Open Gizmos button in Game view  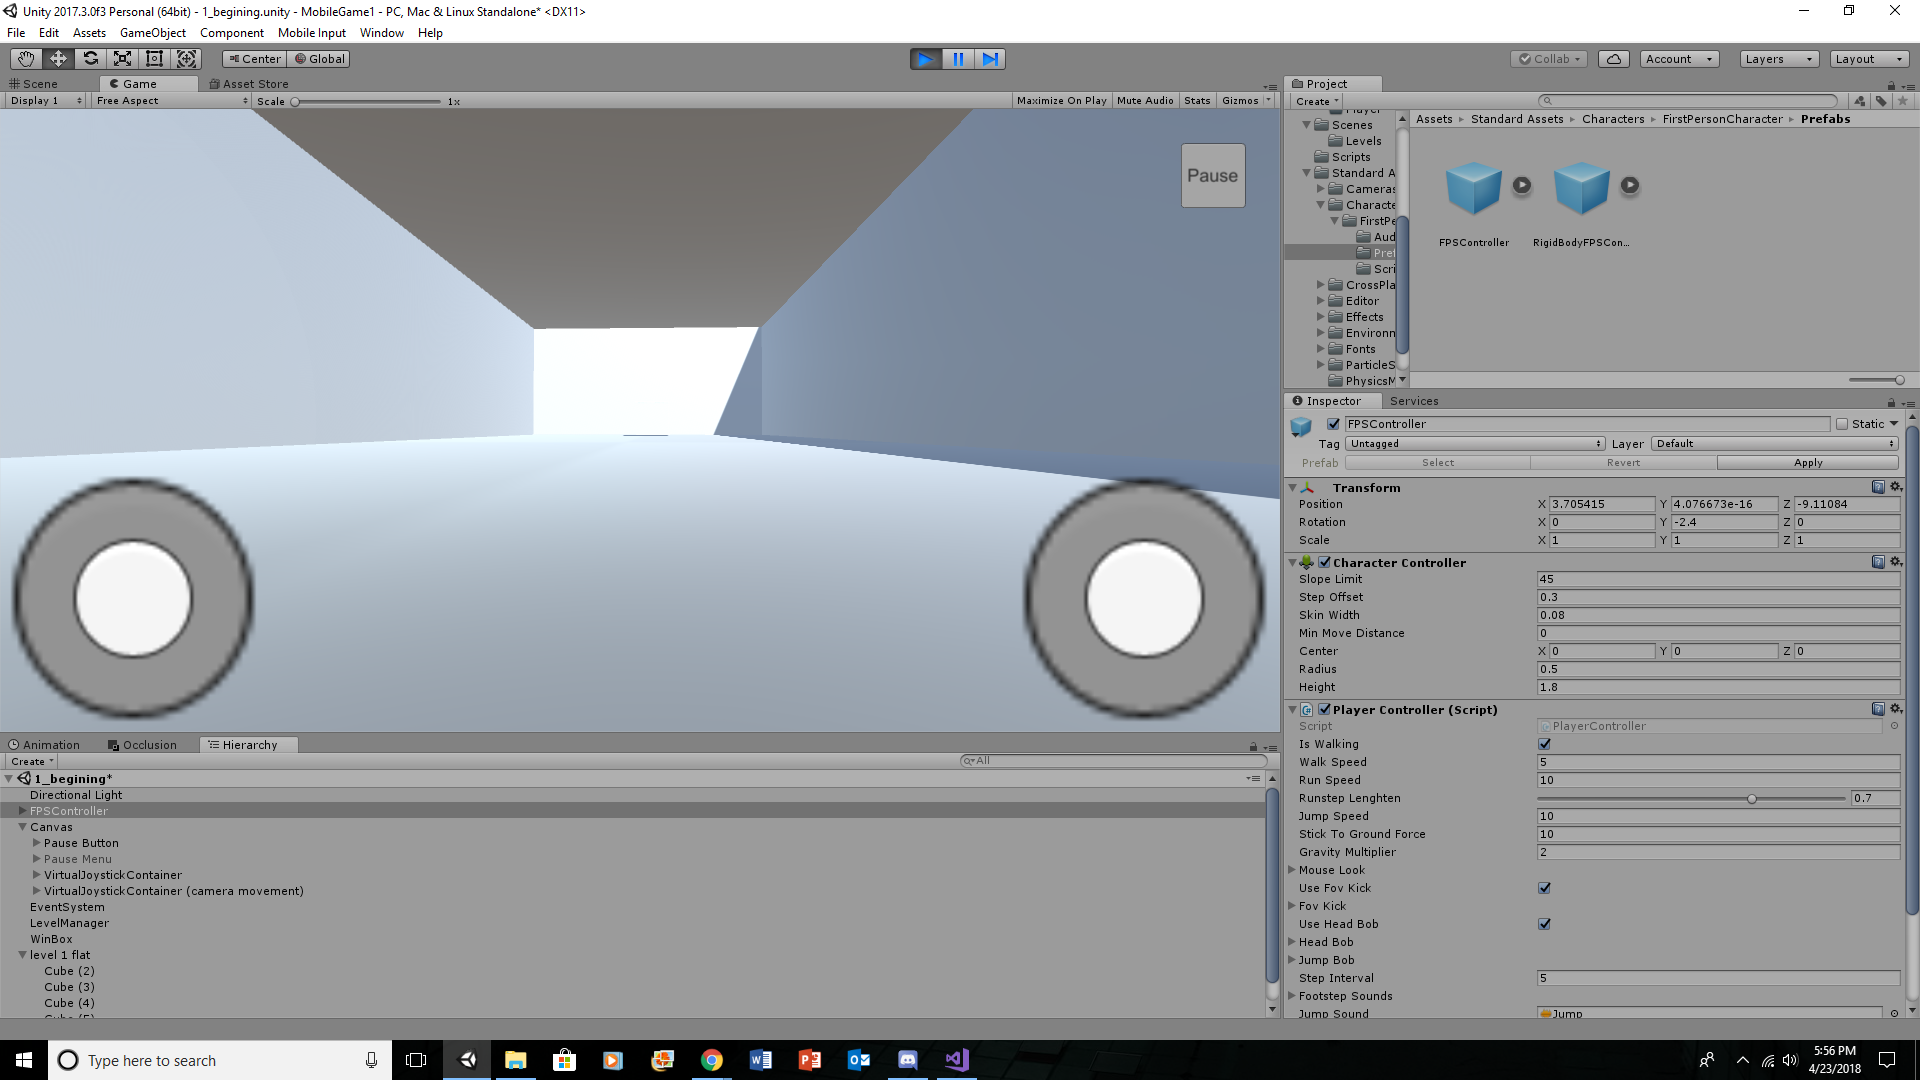click(x=1240, y=101)
